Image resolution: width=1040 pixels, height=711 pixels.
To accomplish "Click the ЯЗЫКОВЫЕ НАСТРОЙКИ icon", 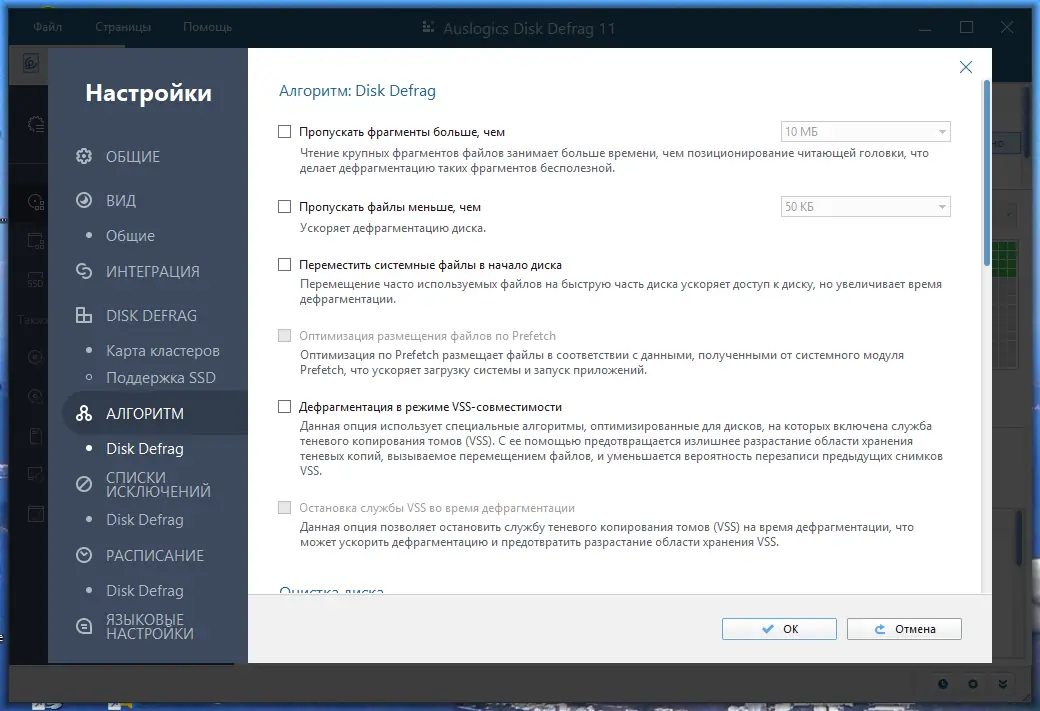I will click(84, 626).
